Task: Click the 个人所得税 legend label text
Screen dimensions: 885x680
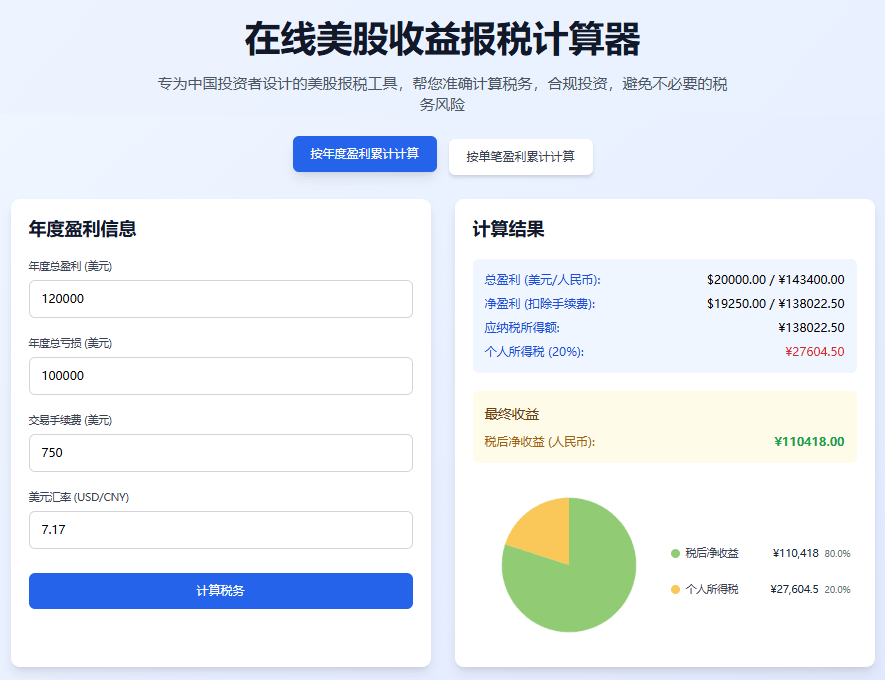Action: pyautogui.click(x=712, y=589)
